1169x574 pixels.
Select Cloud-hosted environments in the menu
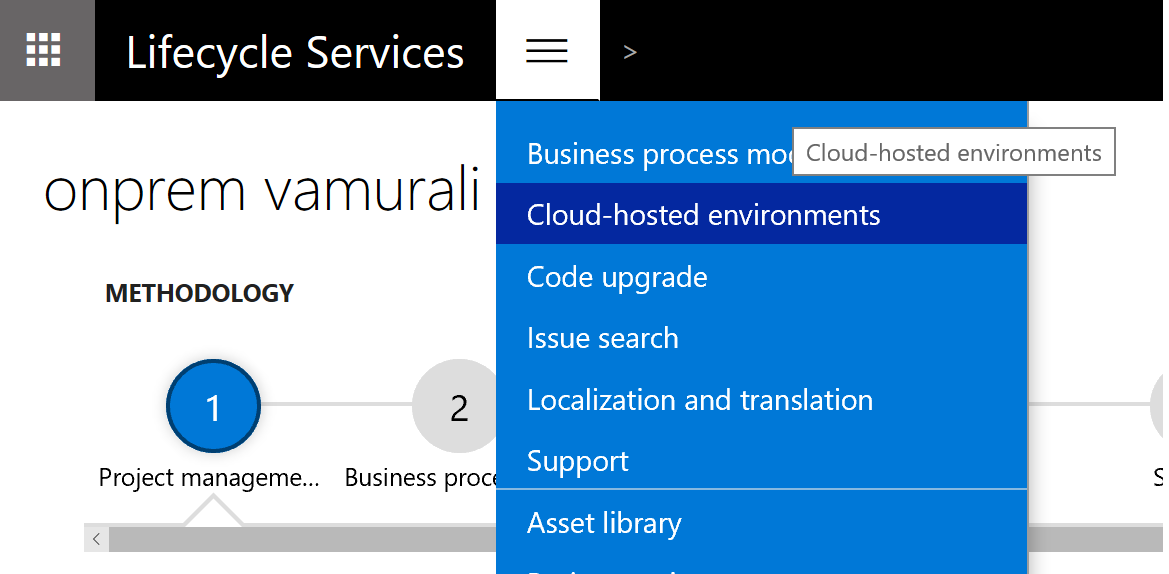point(761,215)
